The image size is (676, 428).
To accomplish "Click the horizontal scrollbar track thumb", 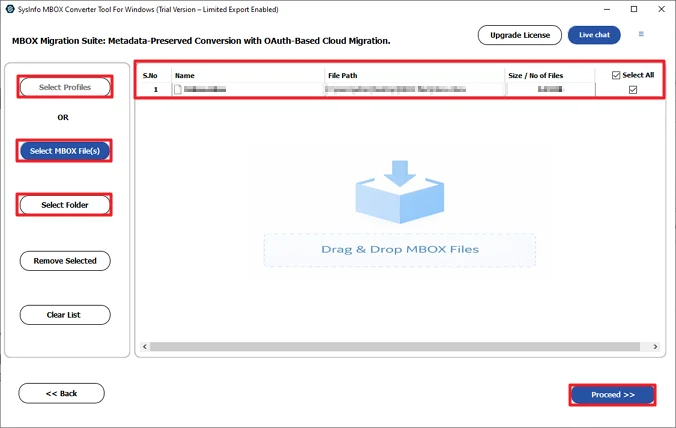I will (x=395, y=347).
